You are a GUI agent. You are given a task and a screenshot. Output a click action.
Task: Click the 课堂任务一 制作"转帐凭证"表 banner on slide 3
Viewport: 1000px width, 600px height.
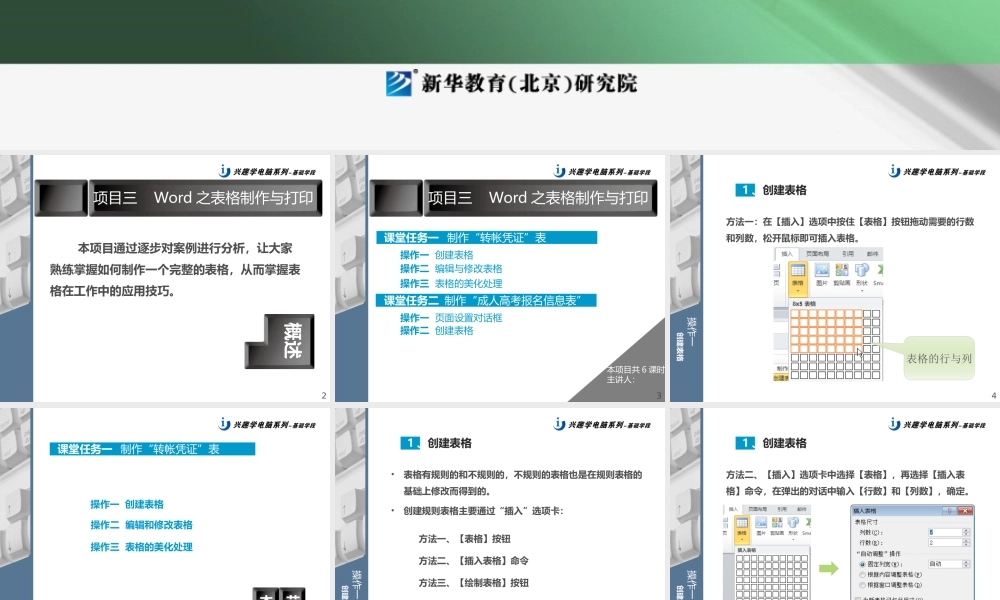[486, 238]
